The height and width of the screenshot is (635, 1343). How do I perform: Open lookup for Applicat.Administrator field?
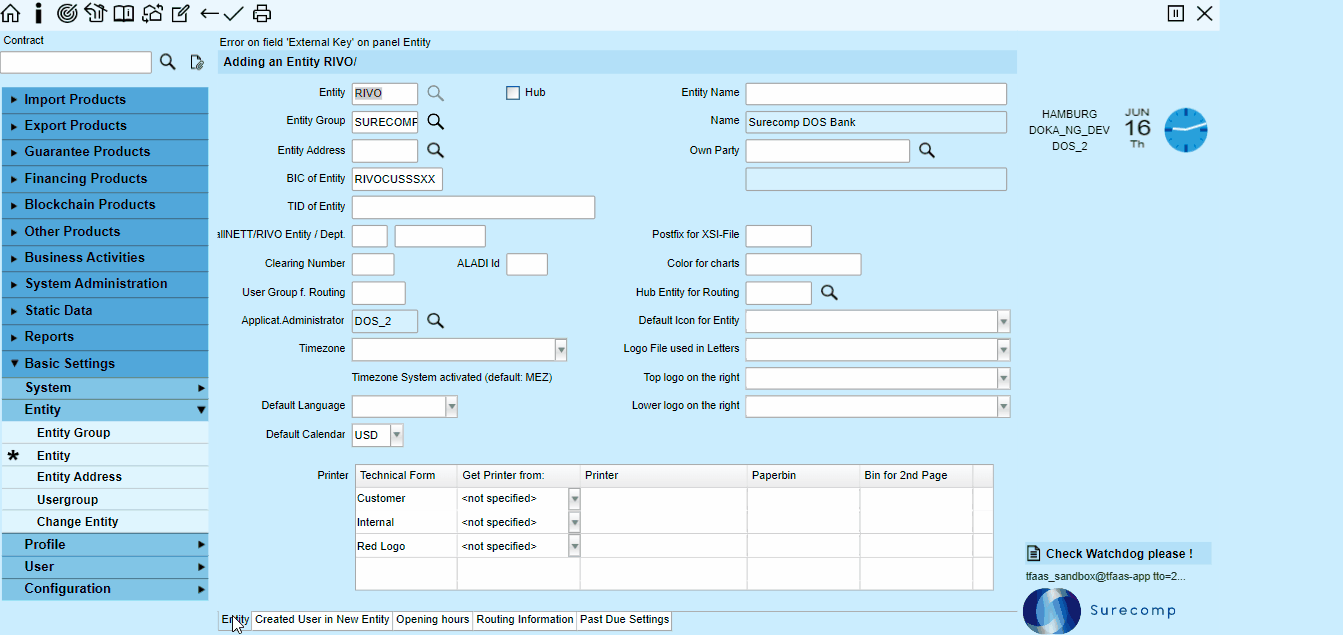coord(435,320)
